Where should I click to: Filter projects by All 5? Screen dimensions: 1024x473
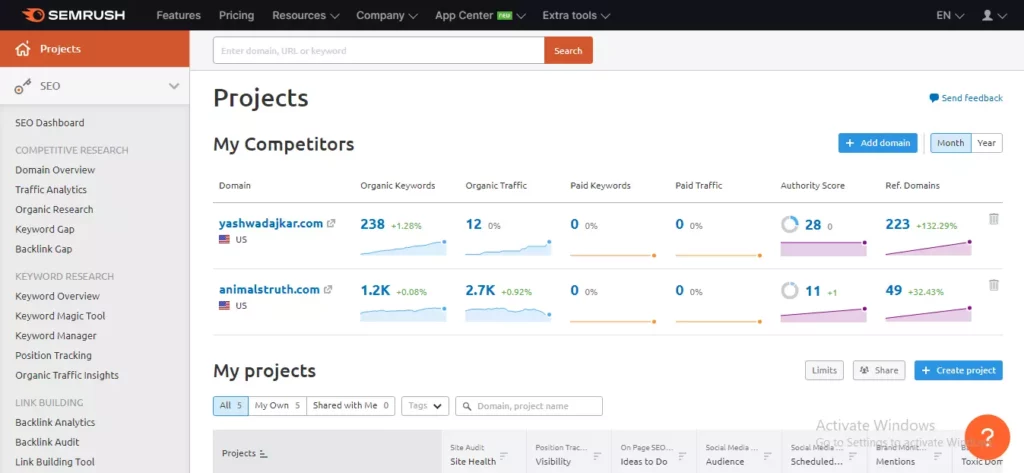pos(231,406)
